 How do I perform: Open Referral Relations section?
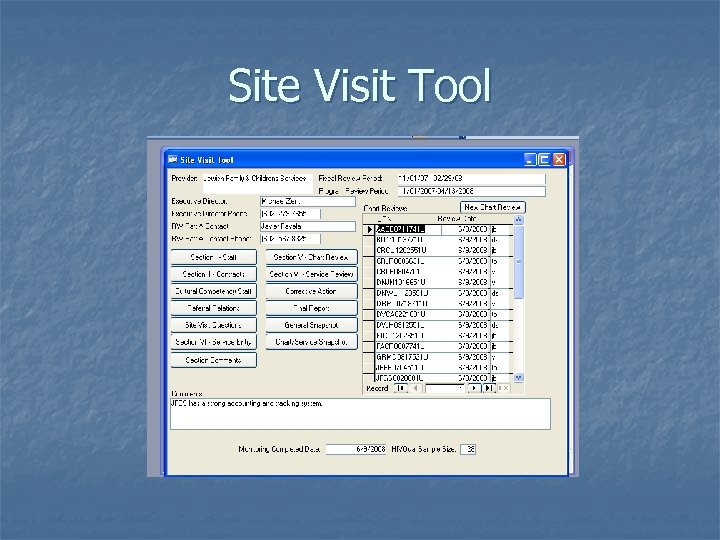point(214,308)
